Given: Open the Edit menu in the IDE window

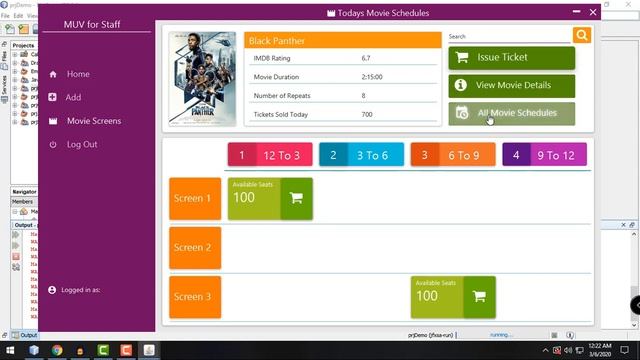Looking at the screenshot, I should point(18,16).
